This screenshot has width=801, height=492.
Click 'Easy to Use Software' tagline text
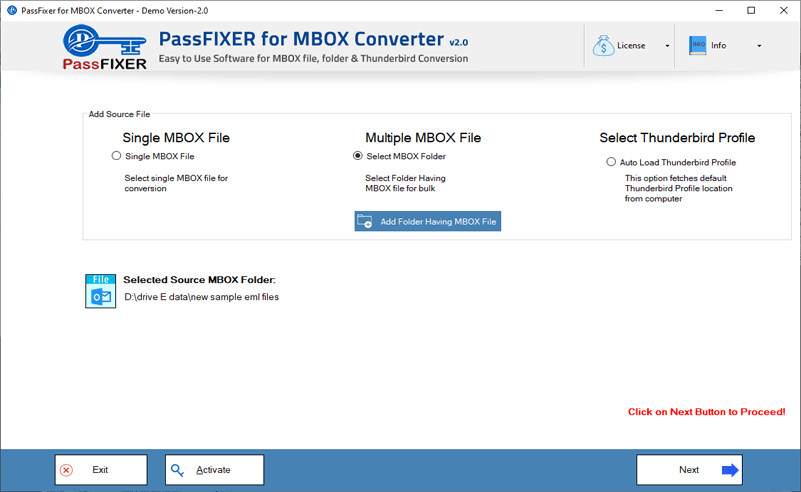(x=313, y=58)
